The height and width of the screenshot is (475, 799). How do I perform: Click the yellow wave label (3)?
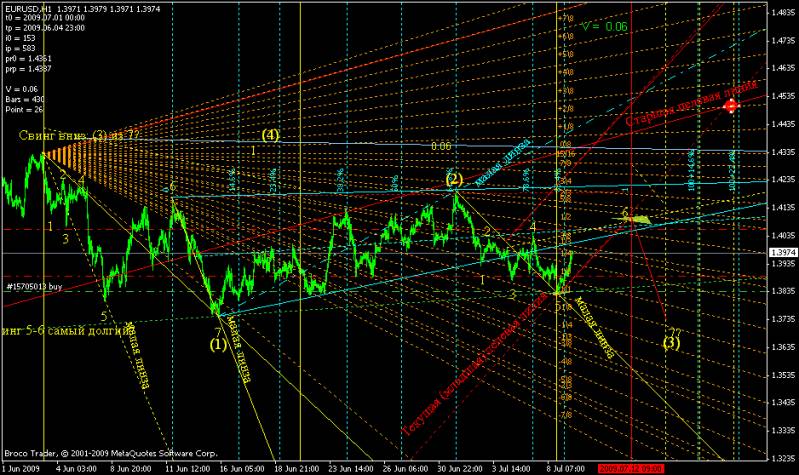point(672,342)
